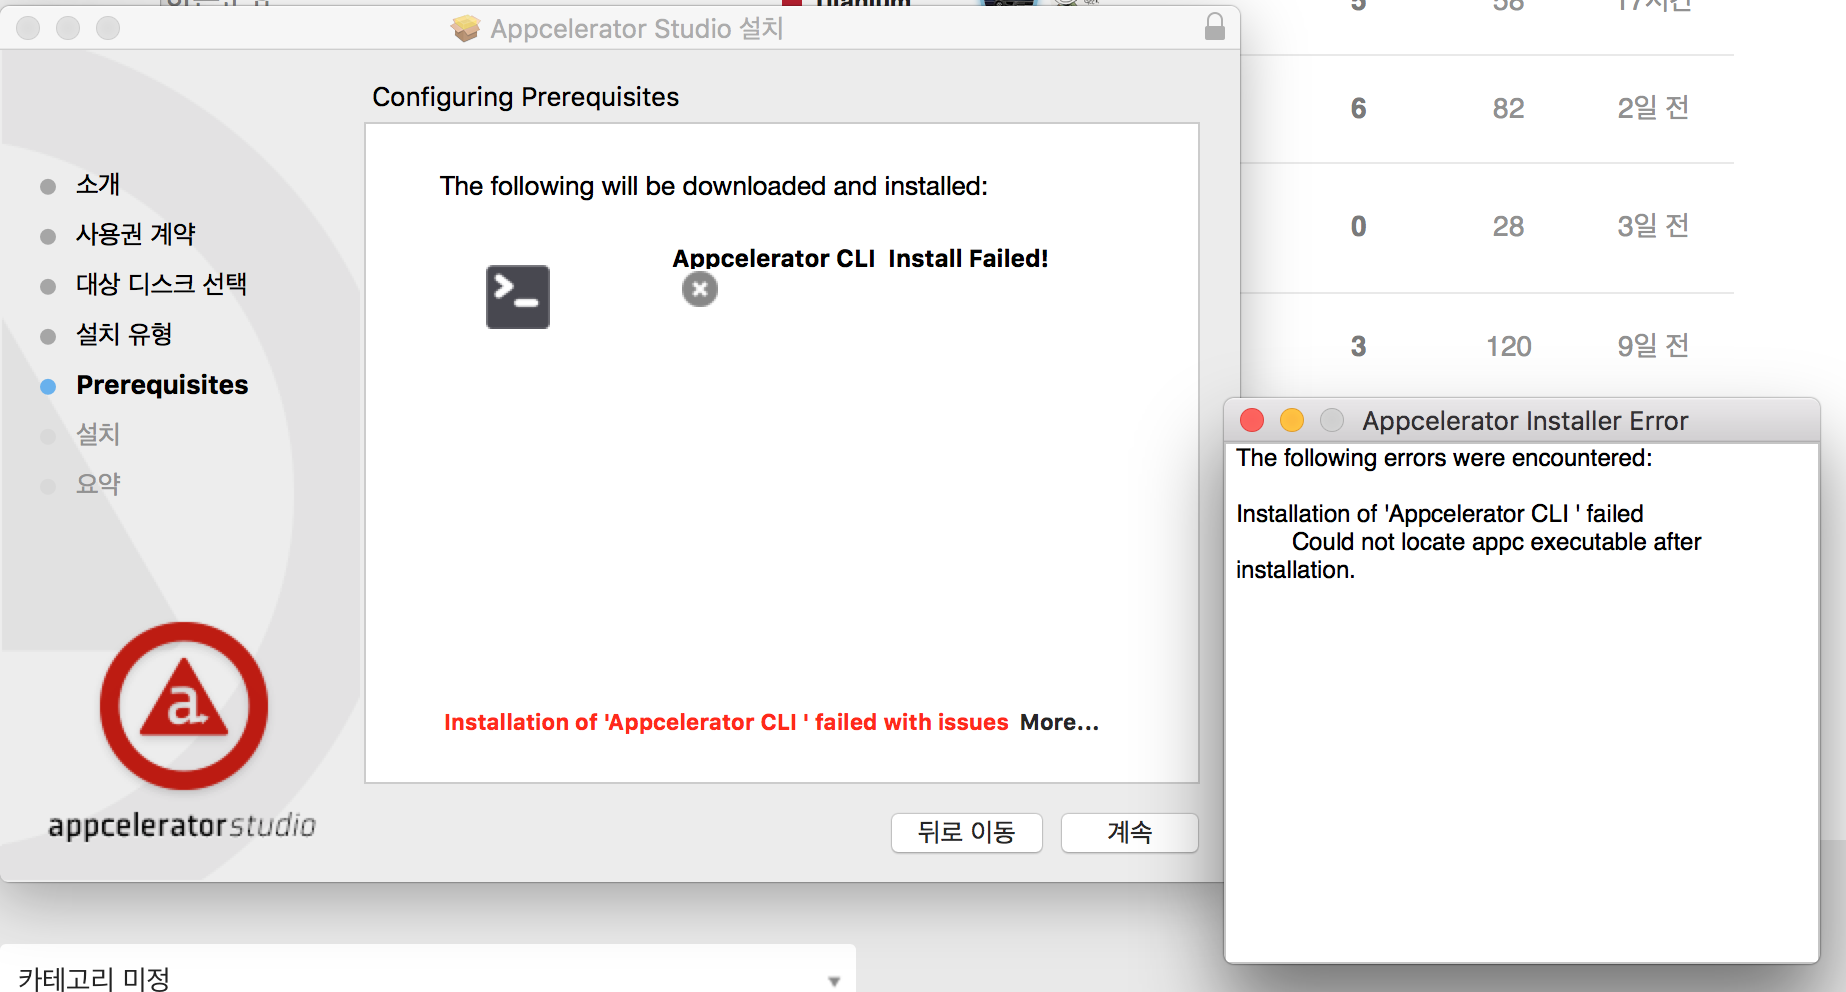
Task: Click the 'Configuring Prerequisites' heading
Action: pos(525,97)
